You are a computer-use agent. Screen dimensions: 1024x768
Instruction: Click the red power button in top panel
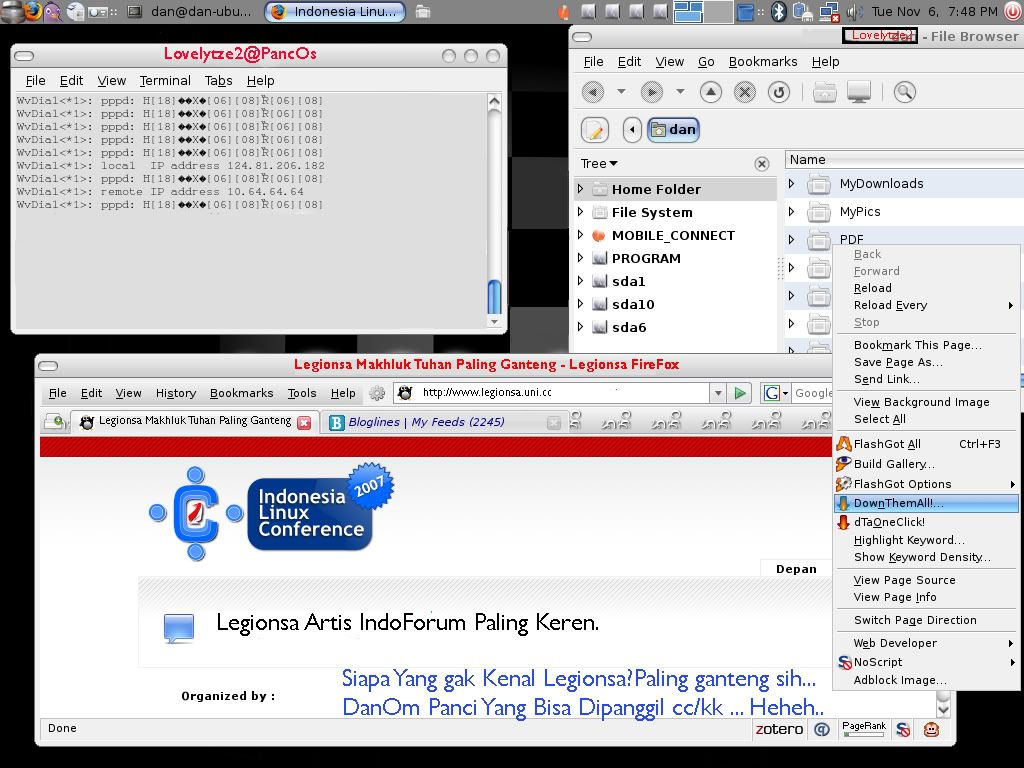click(1012, 11)
